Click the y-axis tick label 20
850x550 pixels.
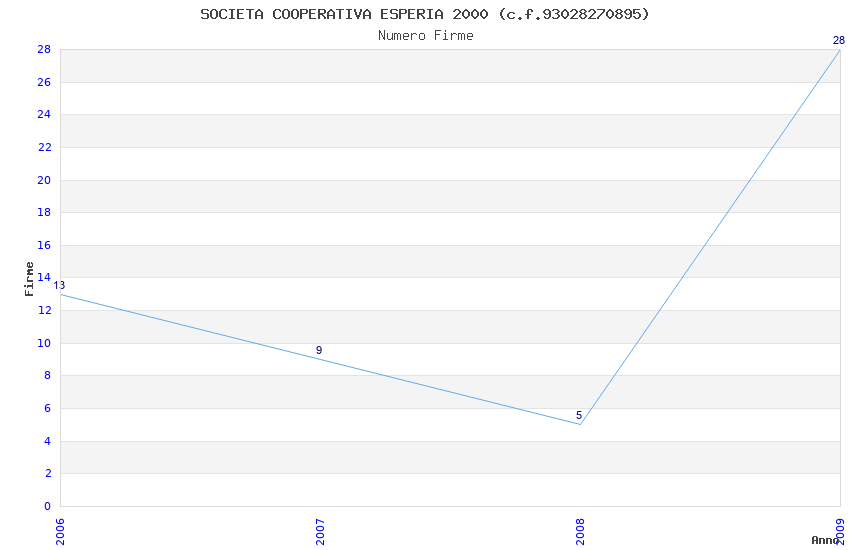coord(44,180)
